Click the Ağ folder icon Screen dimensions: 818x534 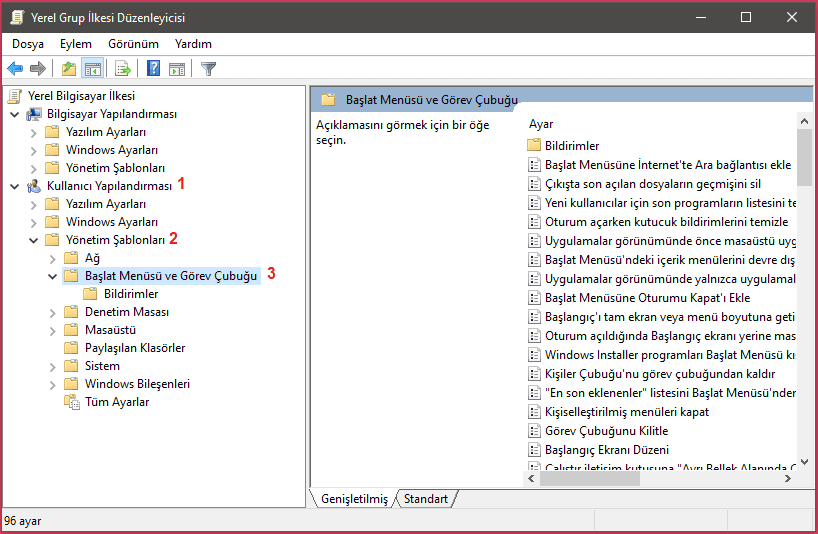[x=71, y=258]
